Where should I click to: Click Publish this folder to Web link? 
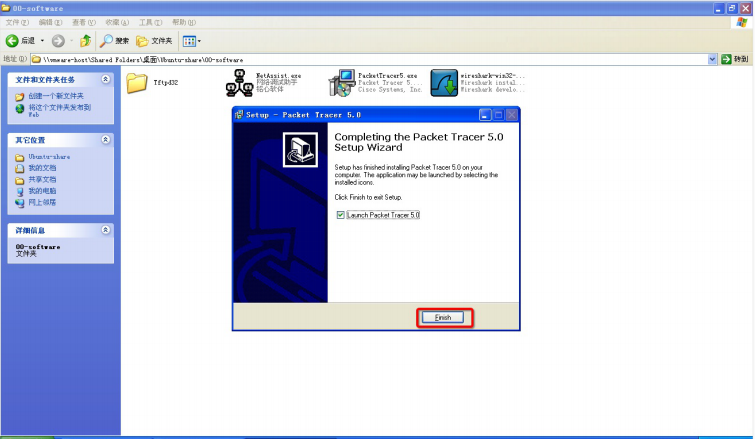(59, 111)
